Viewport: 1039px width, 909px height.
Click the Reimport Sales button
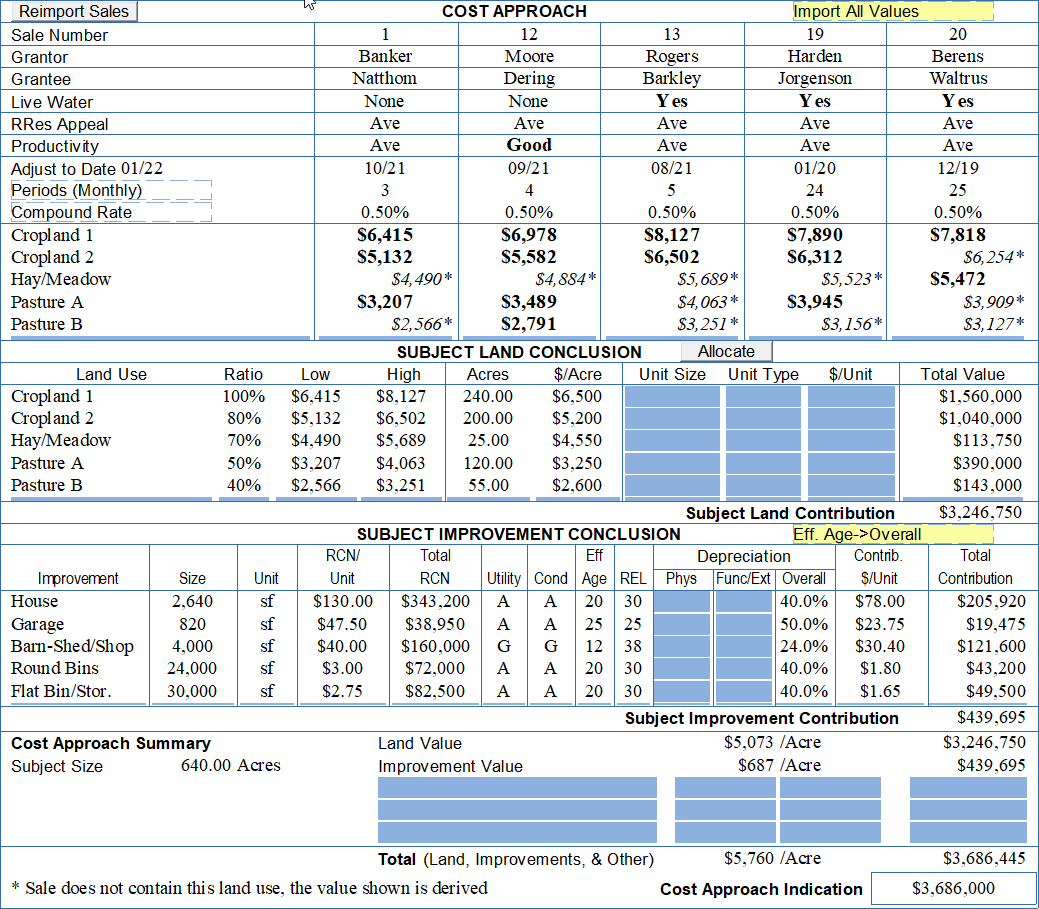pos(75,11)
